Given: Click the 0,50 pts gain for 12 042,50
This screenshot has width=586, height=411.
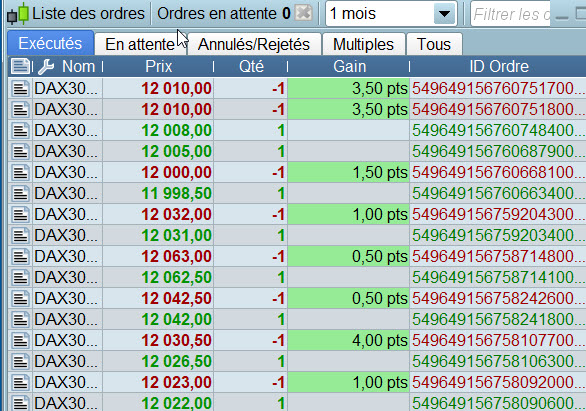Looking at the screenshot, I should 349,298.
